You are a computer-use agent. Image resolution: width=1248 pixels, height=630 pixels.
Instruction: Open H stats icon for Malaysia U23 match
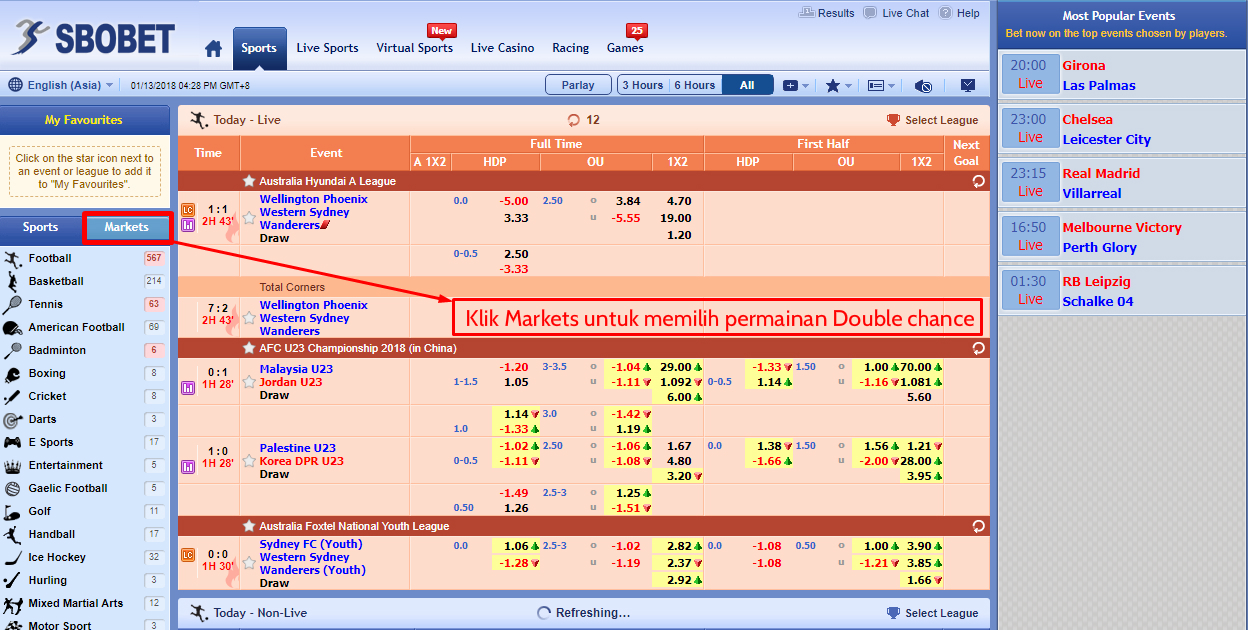pos(188,388)
